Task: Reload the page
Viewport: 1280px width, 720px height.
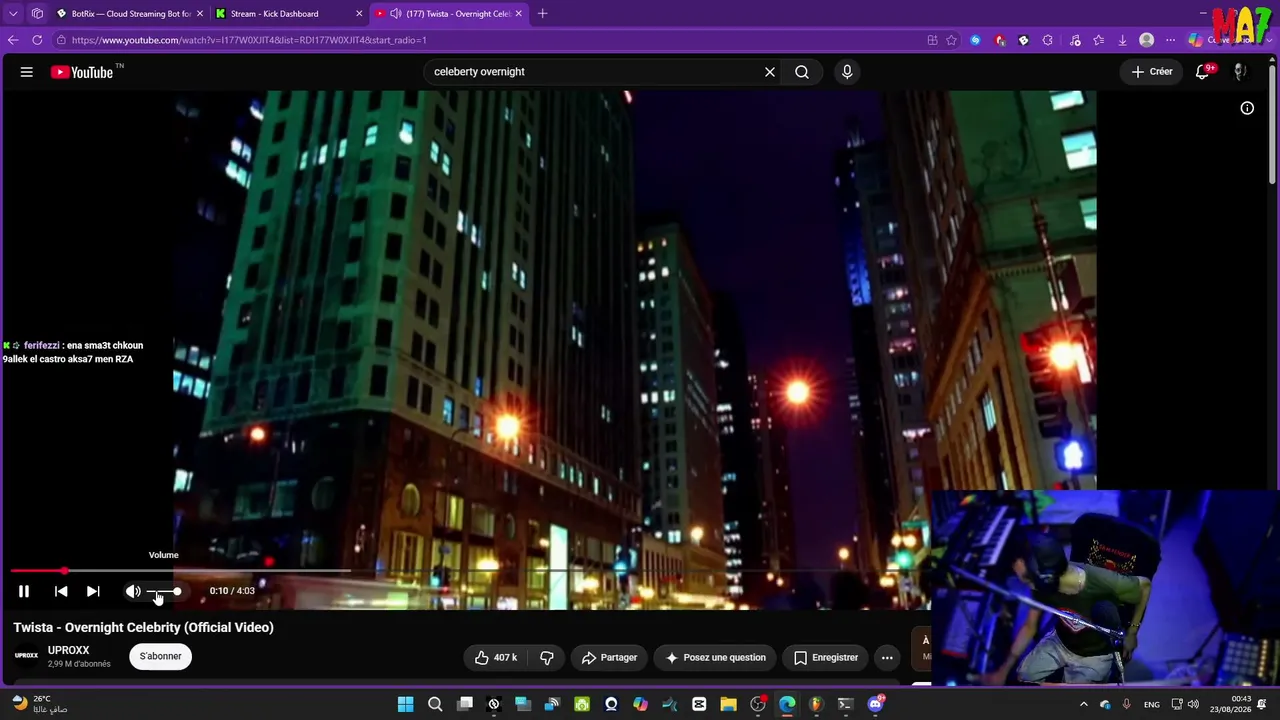Action: tap(37, 40)
